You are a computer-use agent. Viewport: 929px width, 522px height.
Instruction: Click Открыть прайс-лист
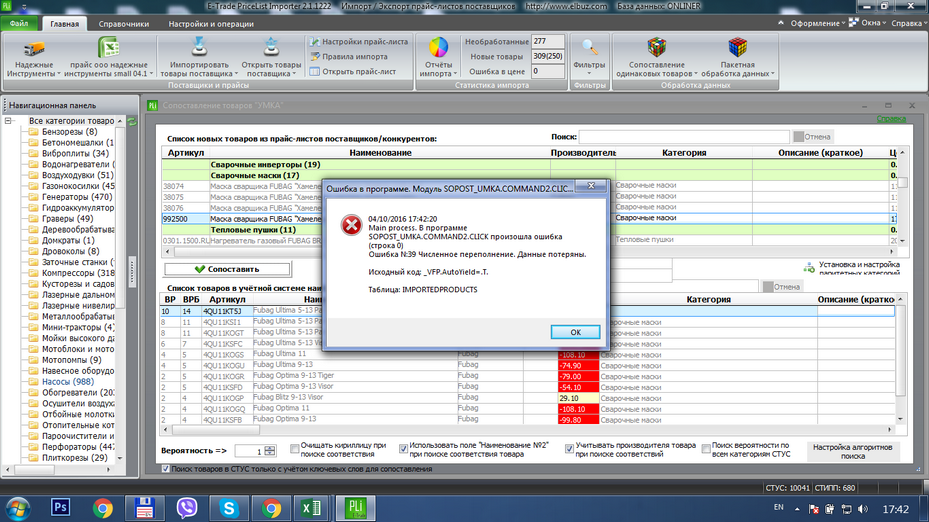353,71
